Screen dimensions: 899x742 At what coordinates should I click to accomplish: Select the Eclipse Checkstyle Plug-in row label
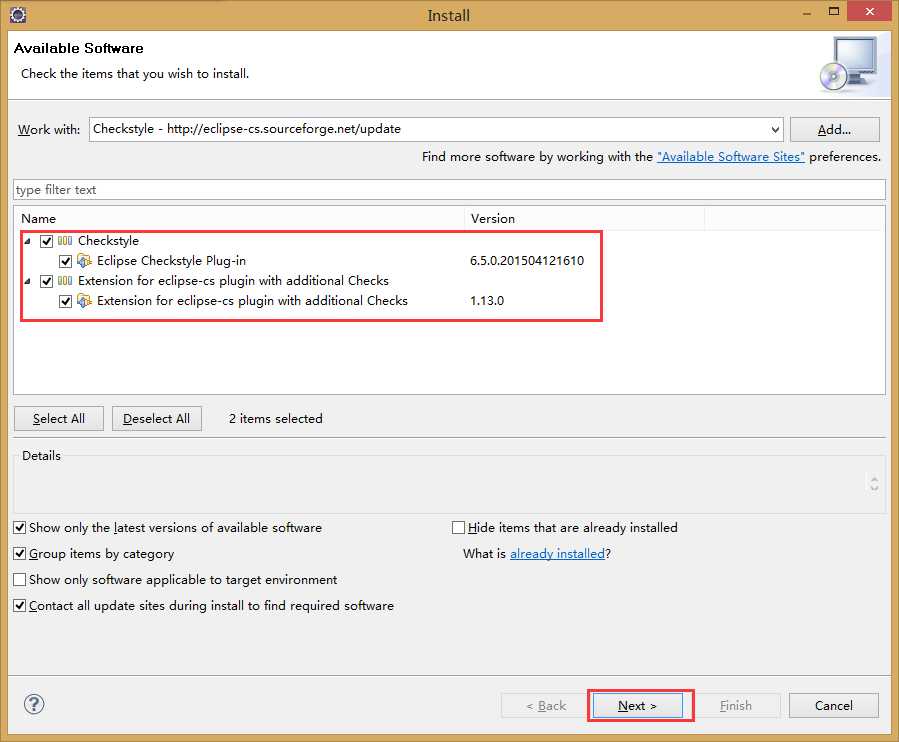171,261
